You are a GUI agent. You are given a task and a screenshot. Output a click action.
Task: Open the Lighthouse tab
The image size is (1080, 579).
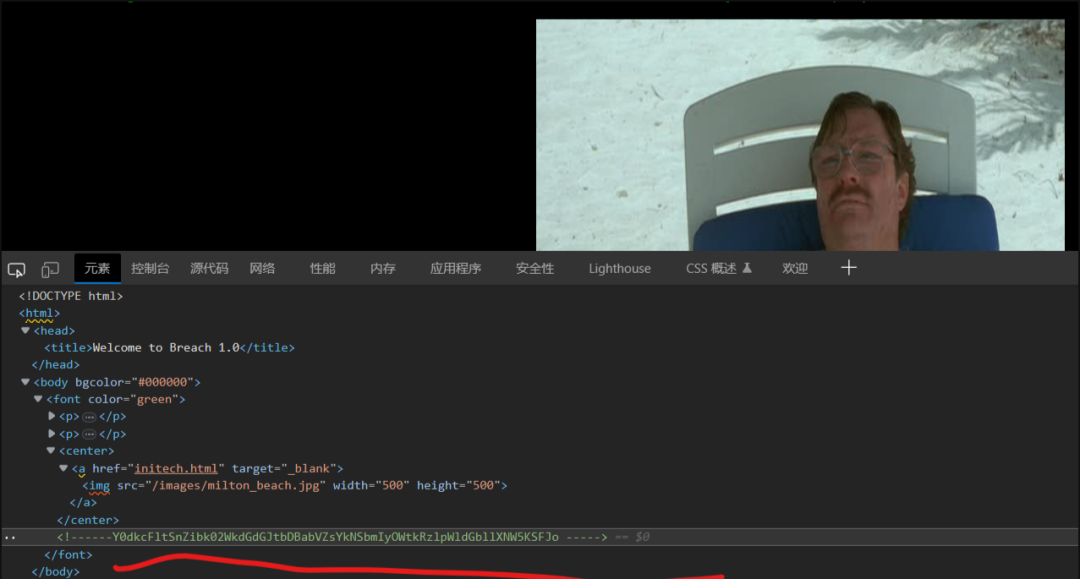pyautogui.click(x=619, y=269)
